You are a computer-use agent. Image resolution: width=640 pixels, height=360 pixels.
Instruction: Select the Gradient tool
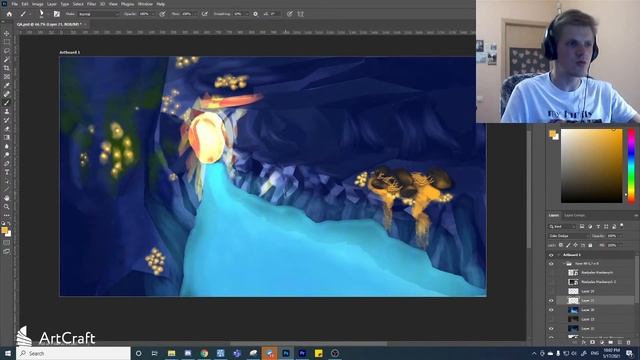(7, 138)
